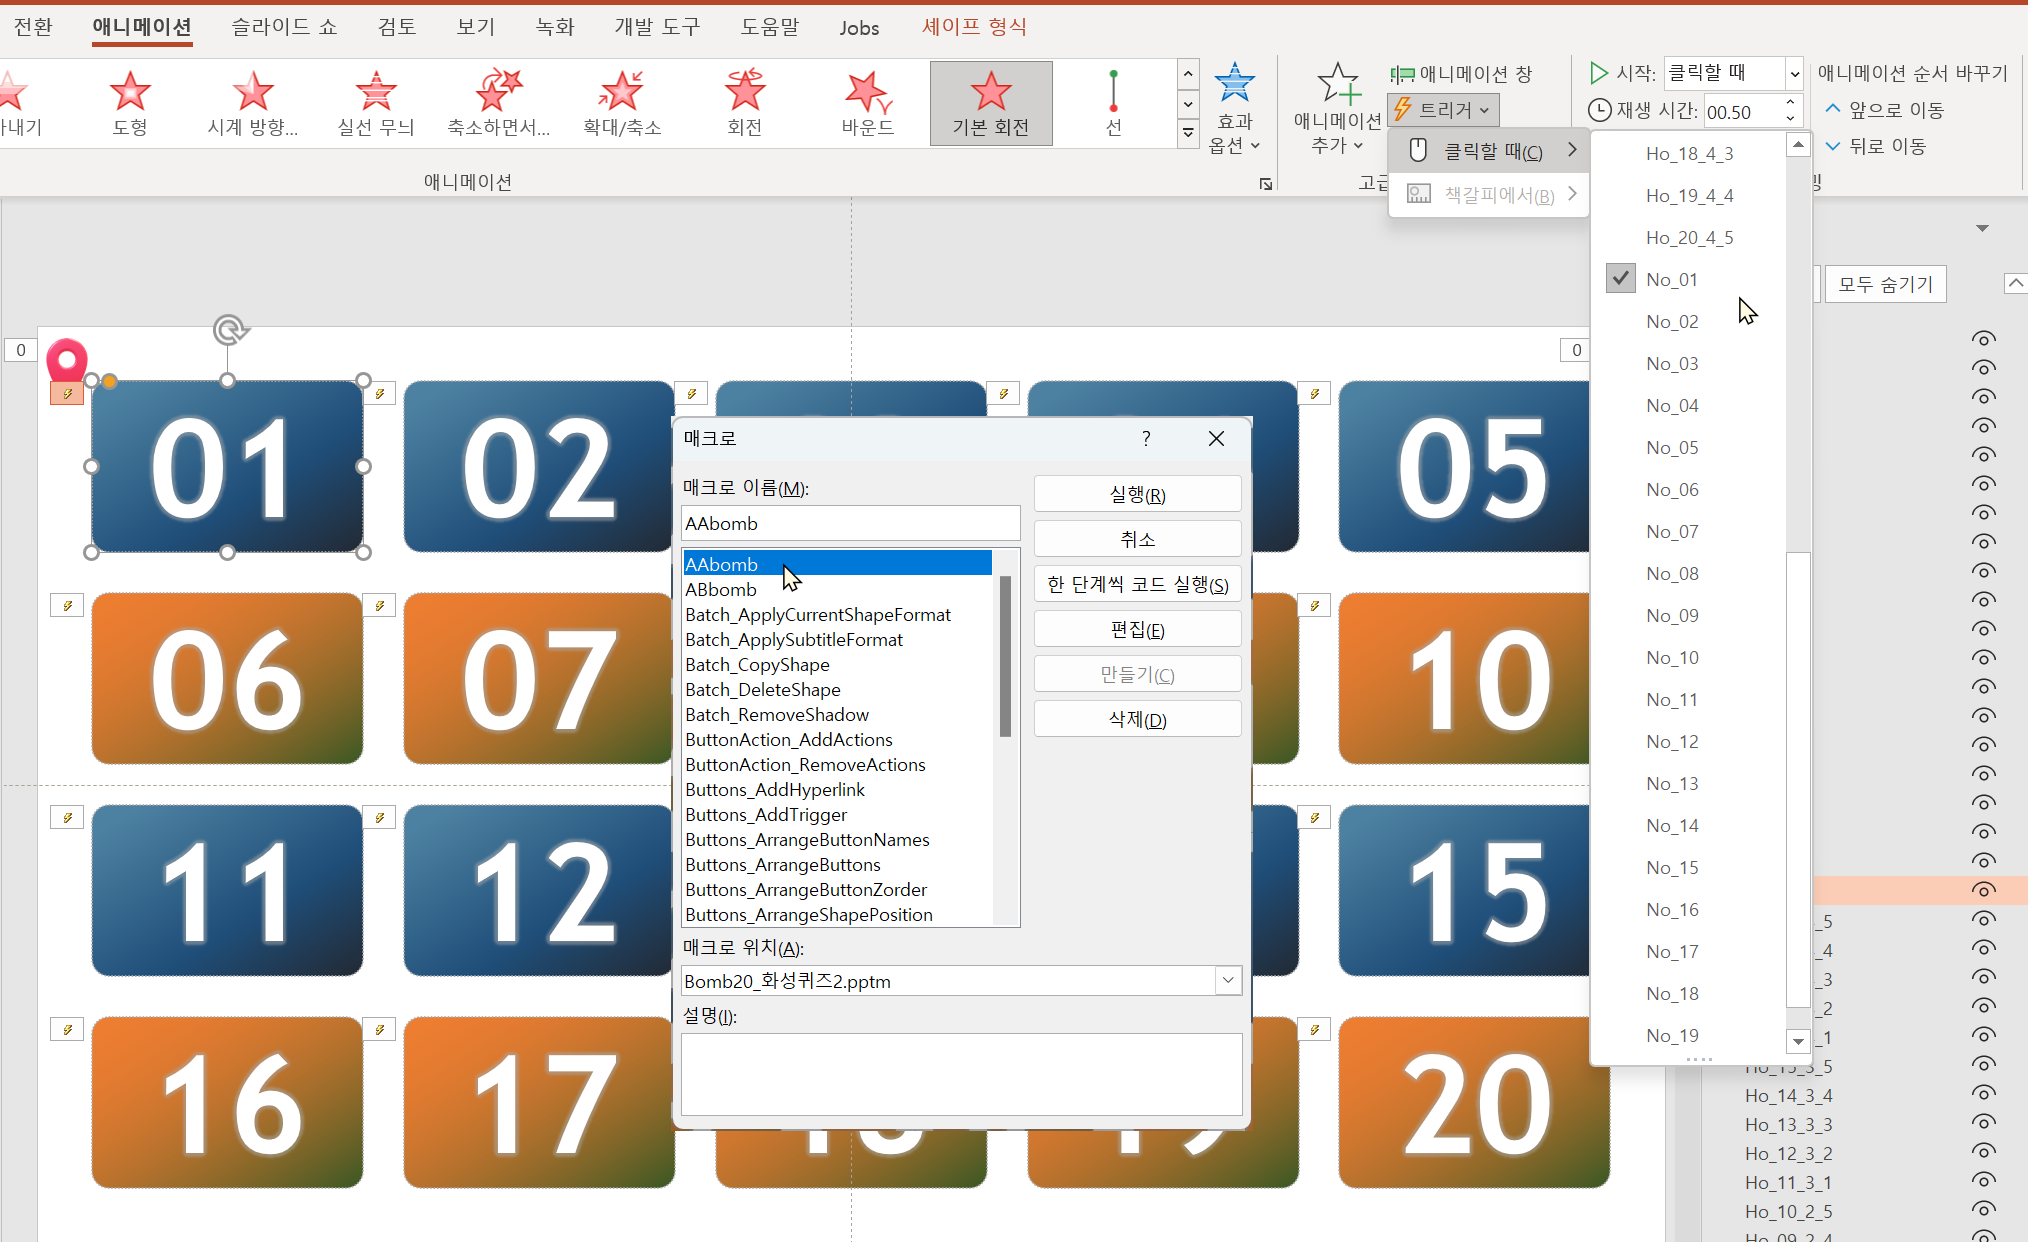Open the Start (시작) timing dropdown
Screen dimensions: 2028x1242
point(1794,73)
